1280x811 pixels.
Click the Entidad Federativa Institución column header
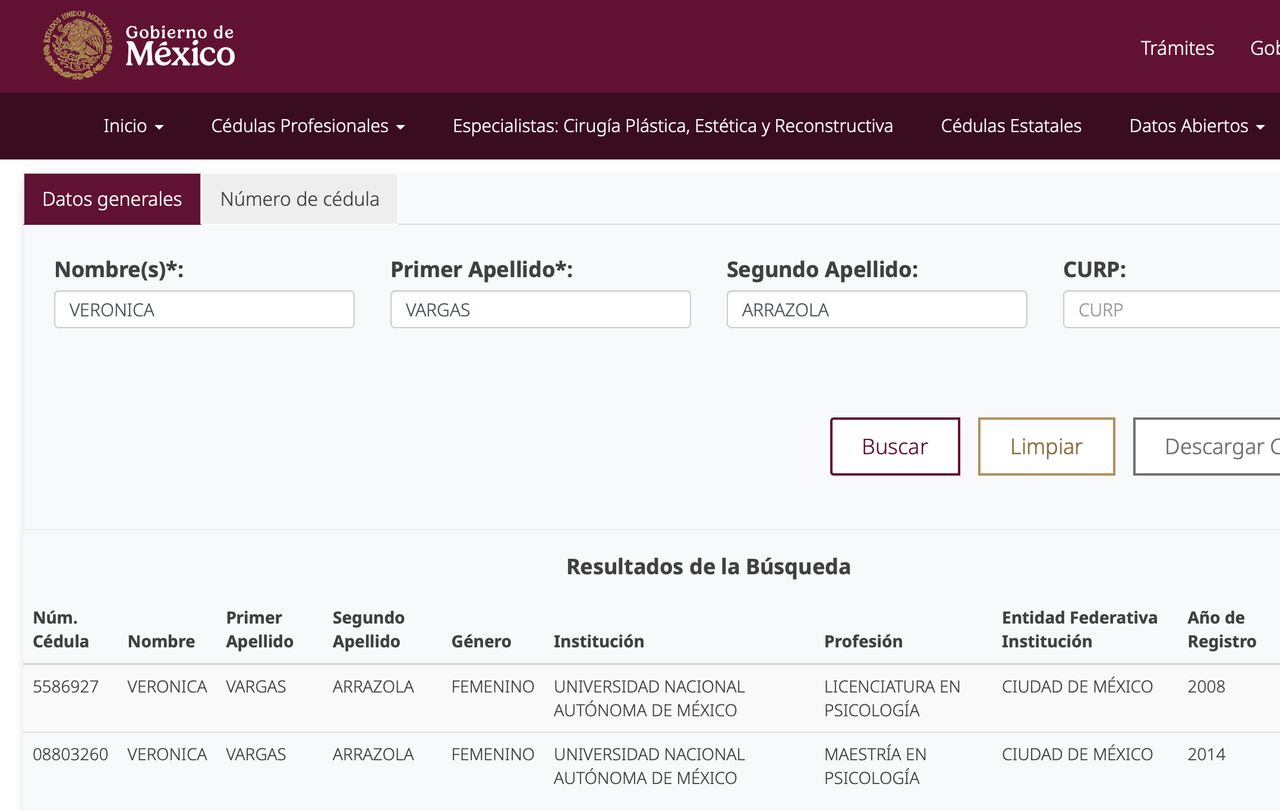point(1079,630)
